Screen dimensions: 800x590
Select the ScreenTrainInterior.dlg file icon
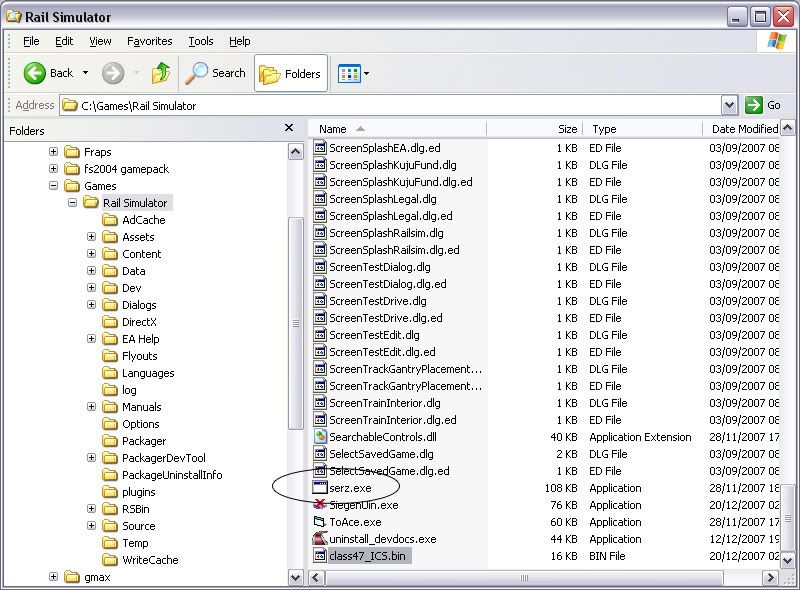[320, 403]
